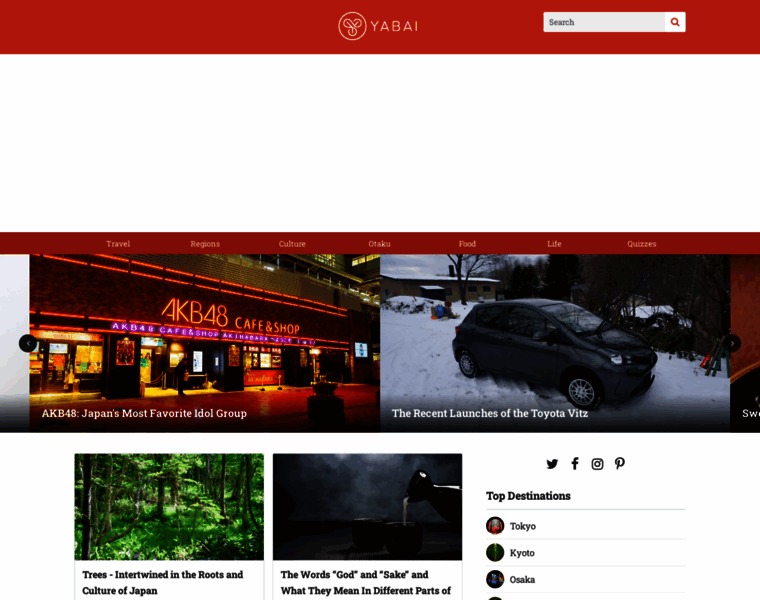This screenshot has height=600, width=760.
Task: Open "AKB48: Japan's Most Favorite Idol Group" title
Action: [x=144, y=413]
